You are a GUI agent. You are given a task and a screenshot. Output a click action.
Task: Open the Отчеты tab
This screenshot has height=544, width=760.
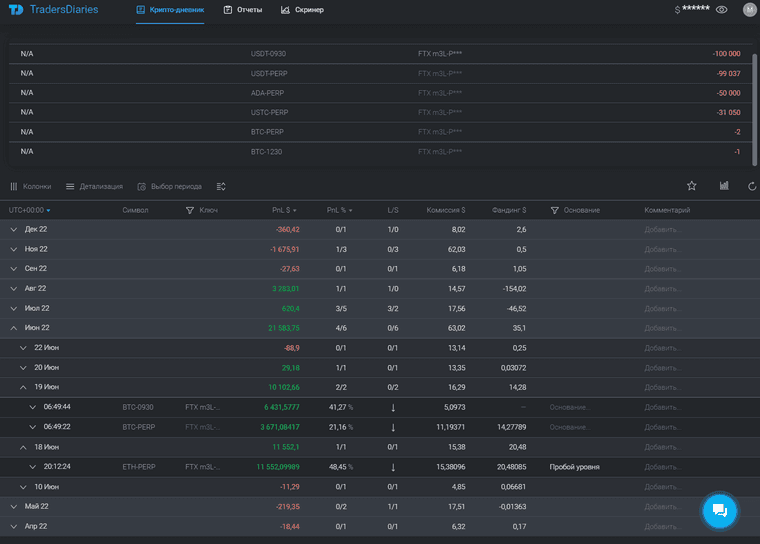tap(243, 10)
